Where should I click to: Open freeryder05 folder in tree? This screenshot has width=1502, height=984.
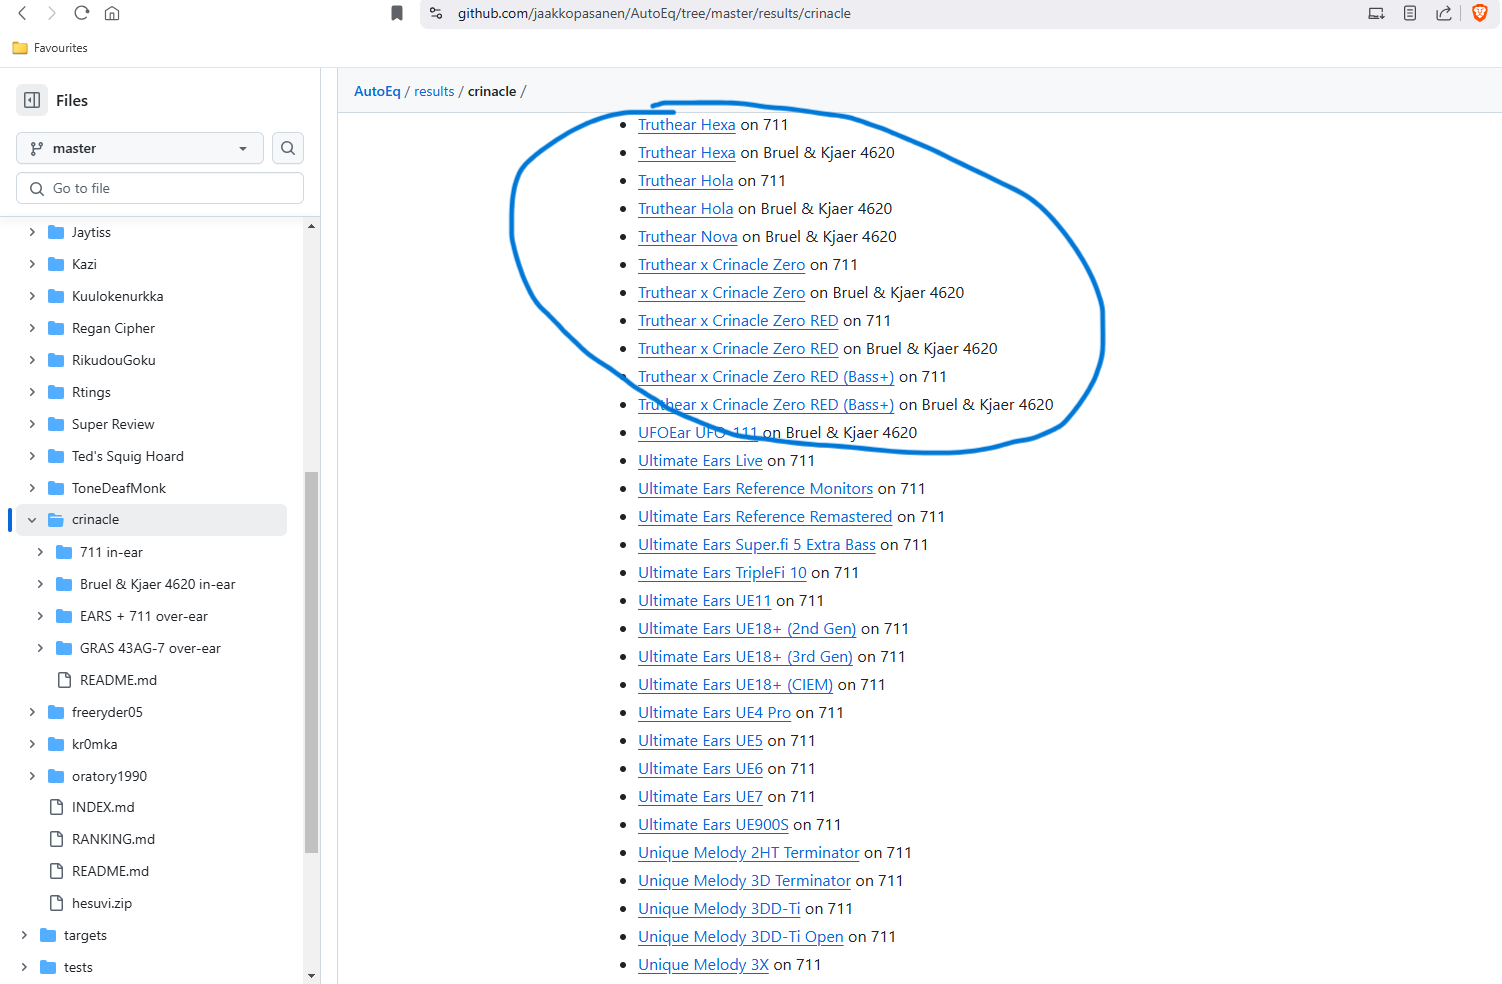pyautogui.click(x=107, y=712)
